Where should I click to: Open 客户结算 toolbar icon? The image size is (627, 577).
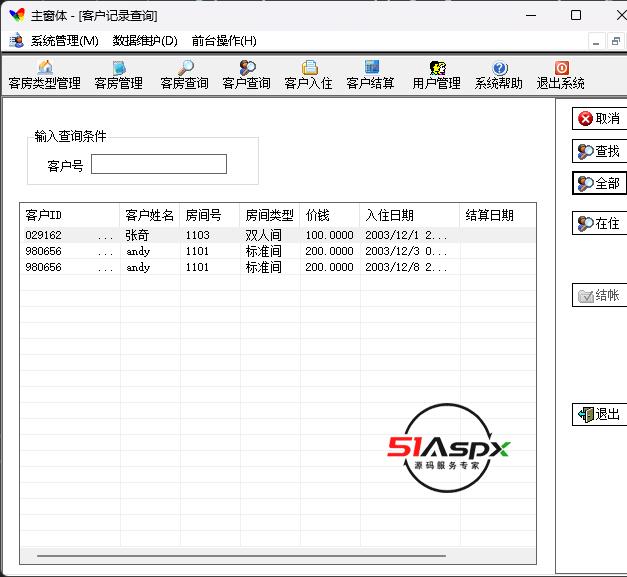tap(371, 67)
